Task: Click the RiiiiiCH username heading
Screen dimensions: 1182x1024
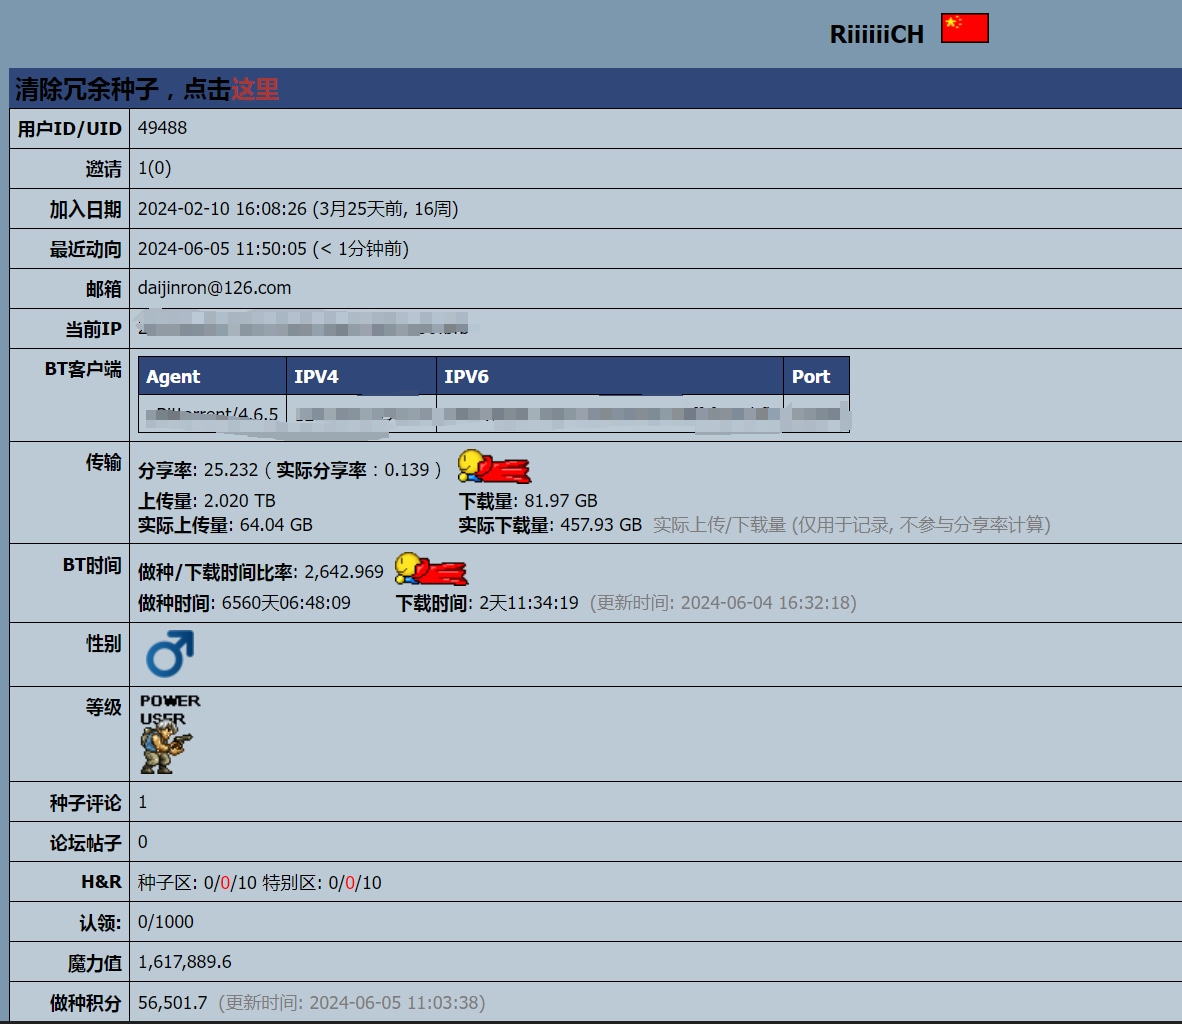Action: 876,34
